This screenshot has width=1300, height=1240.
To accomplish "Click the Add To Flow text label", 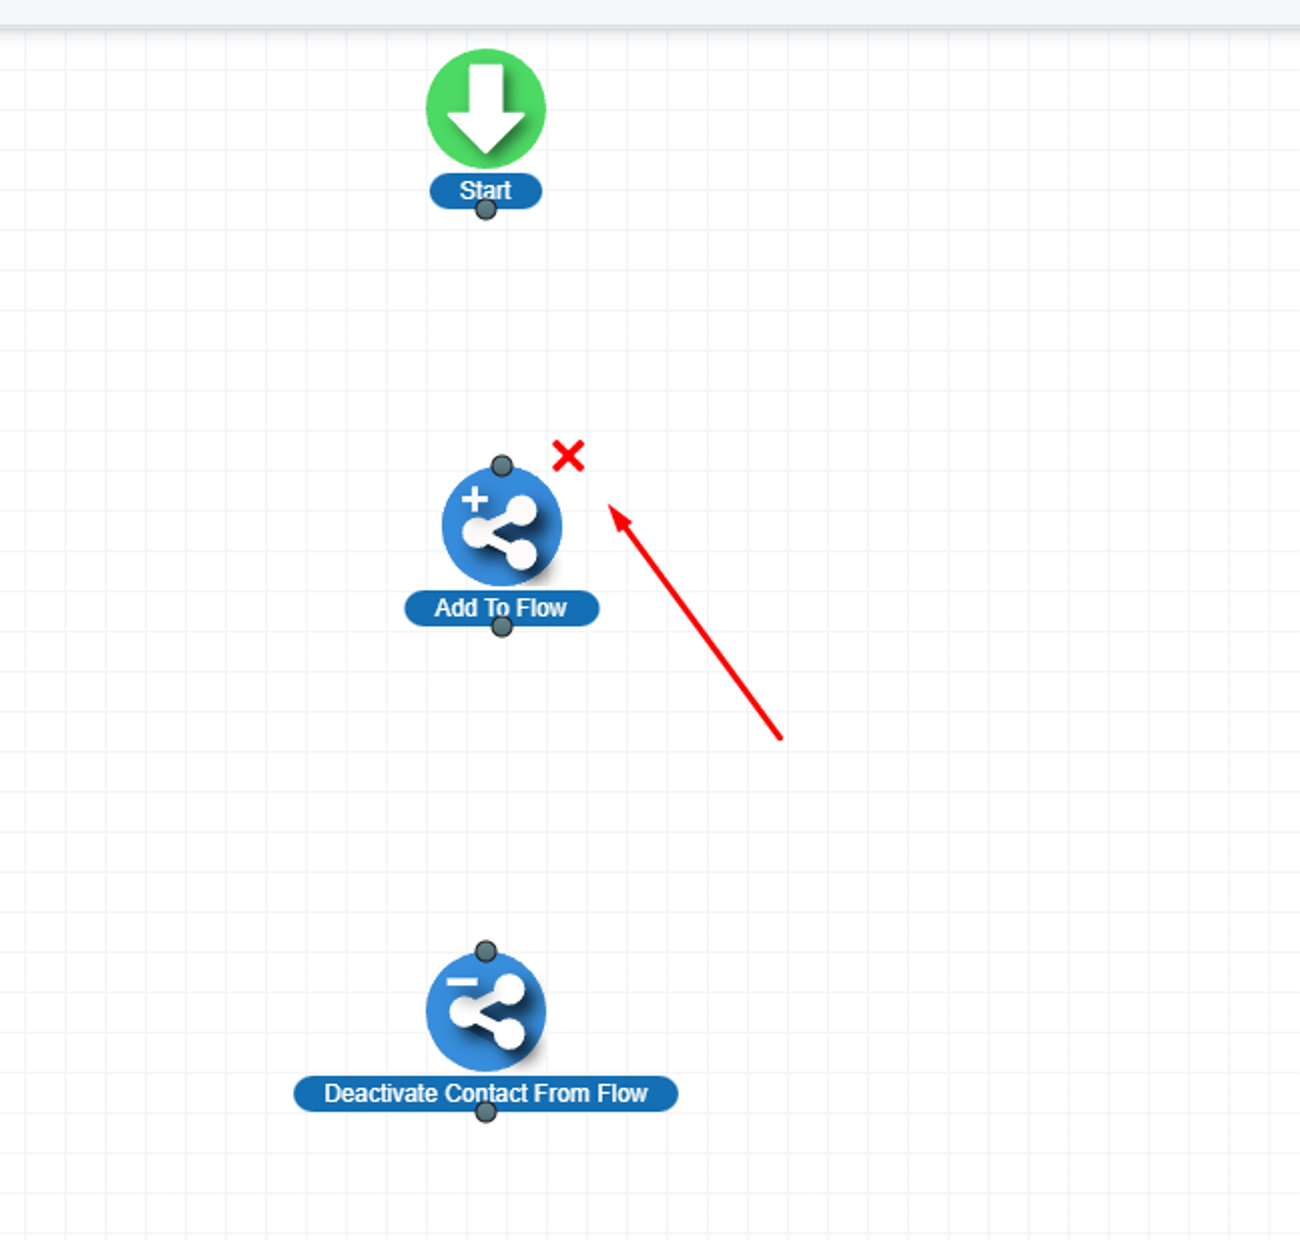I will 500,606.
